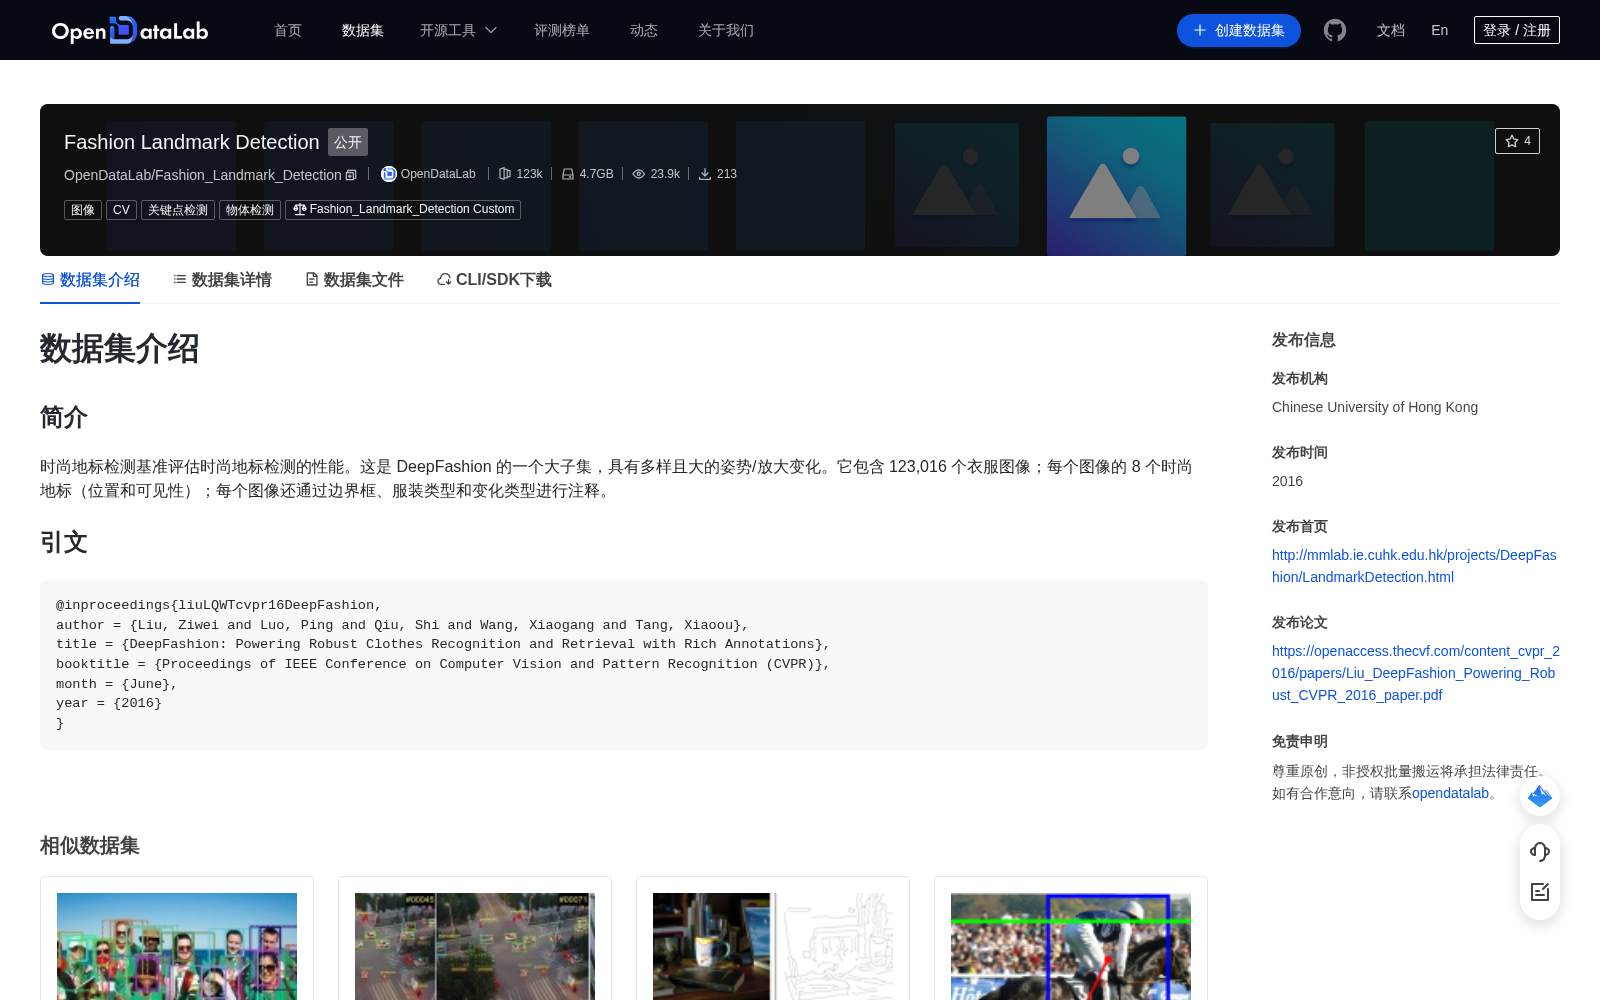This screenshot has width=1600, height=1000.
Task: Click the BibTeX citation code block
Action: [624, 665]
